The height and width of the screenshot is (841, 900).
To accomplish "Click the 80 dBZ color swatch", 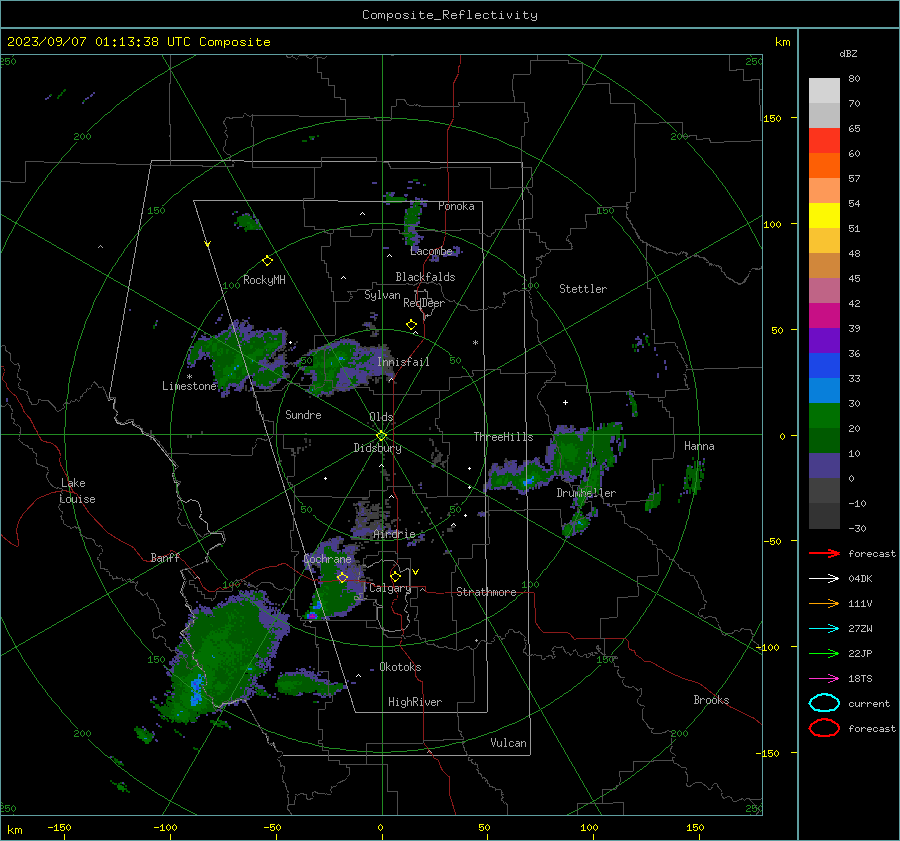I will 824,90.
